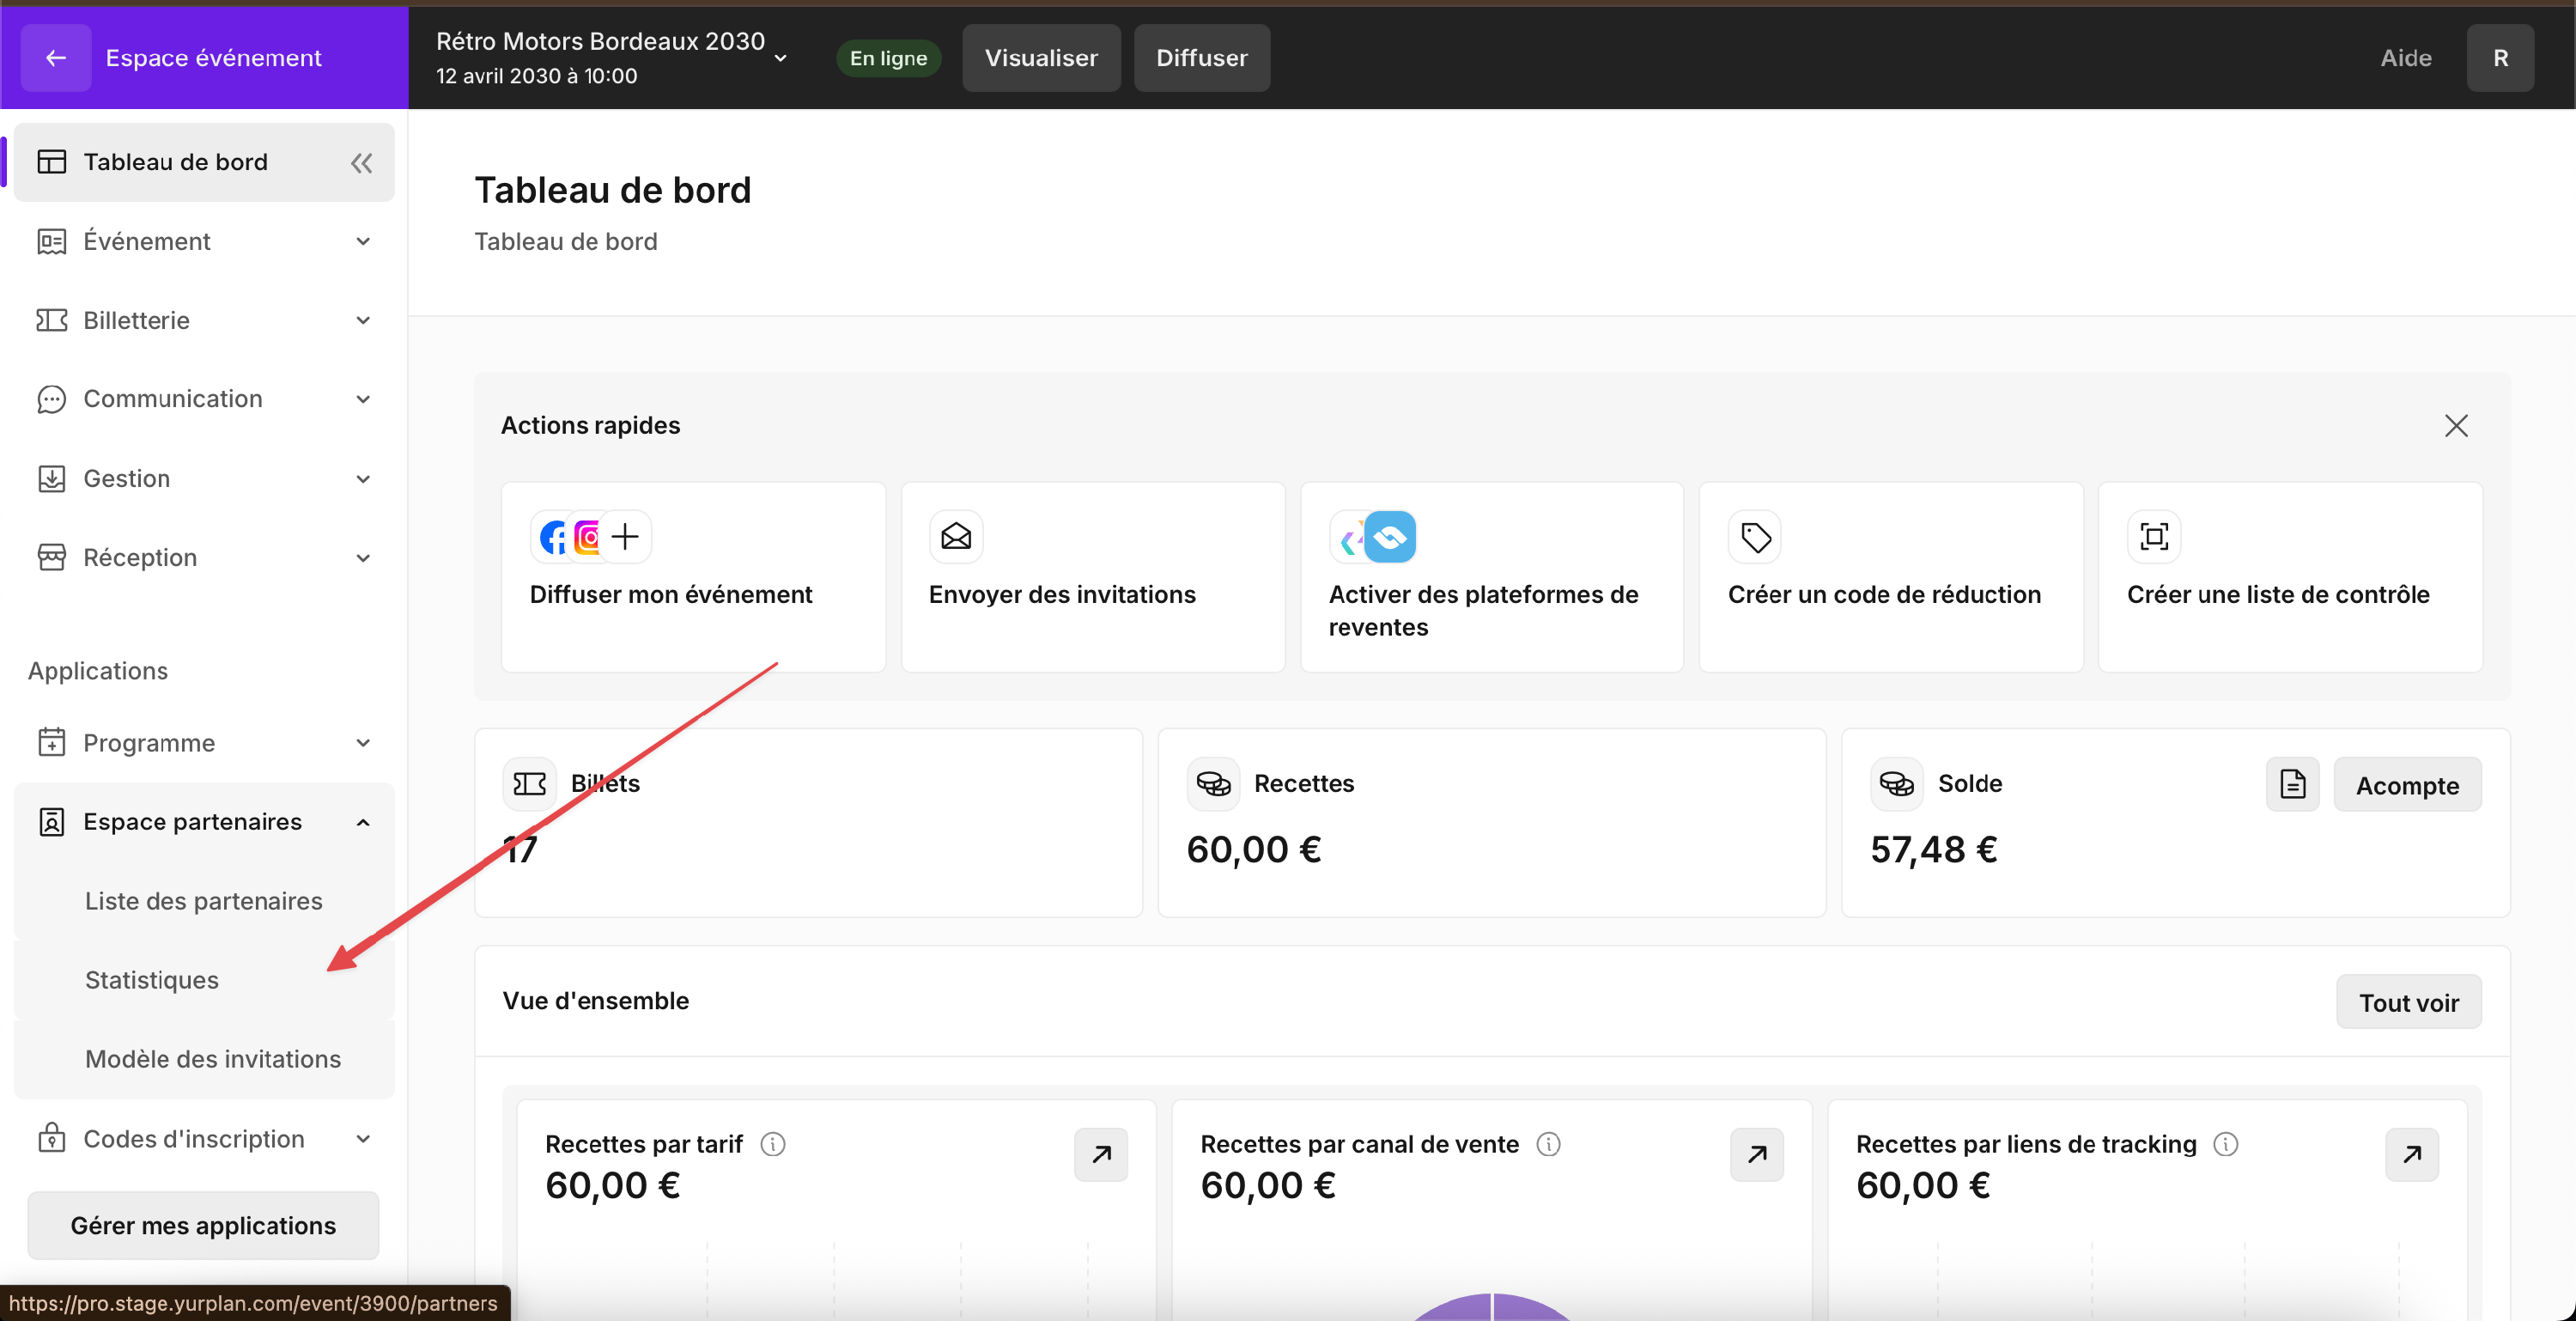This screenshot has height=1321, width=2576.
Task: Close the Actions rapides panel
Action: tap(2455, 426)
